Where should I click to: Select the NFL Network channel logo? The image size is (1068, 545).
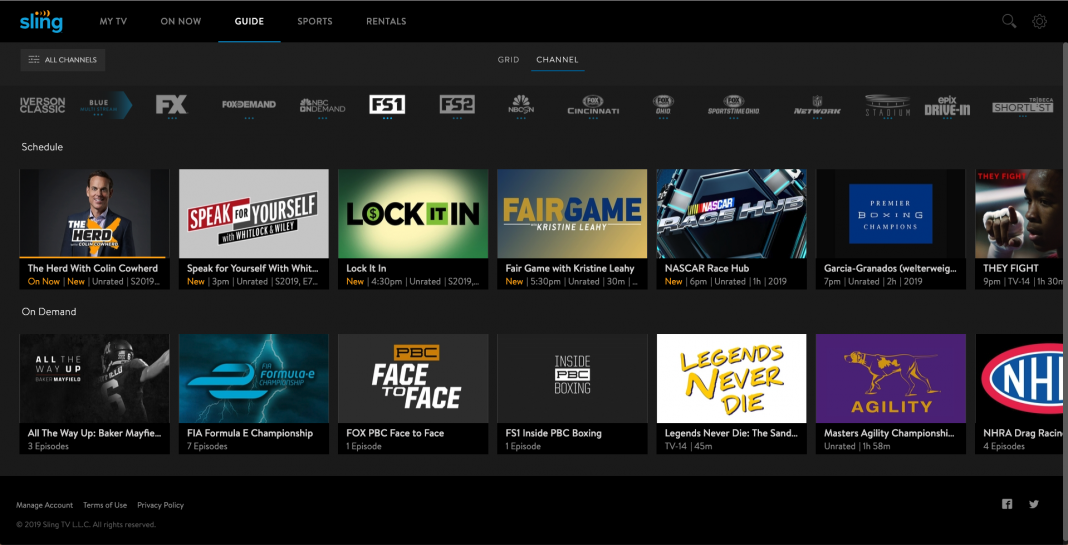[817, 105]
